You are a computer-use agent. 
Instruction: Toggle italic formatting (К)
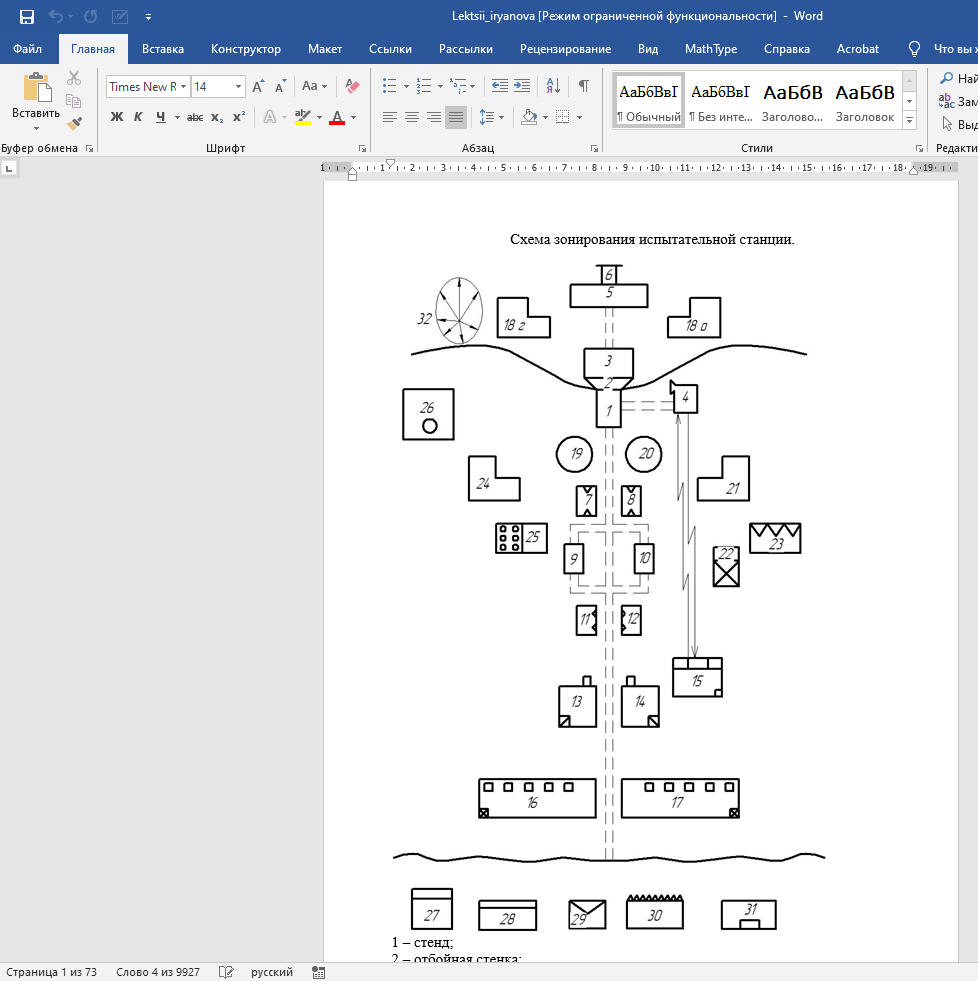click(138, 117)
